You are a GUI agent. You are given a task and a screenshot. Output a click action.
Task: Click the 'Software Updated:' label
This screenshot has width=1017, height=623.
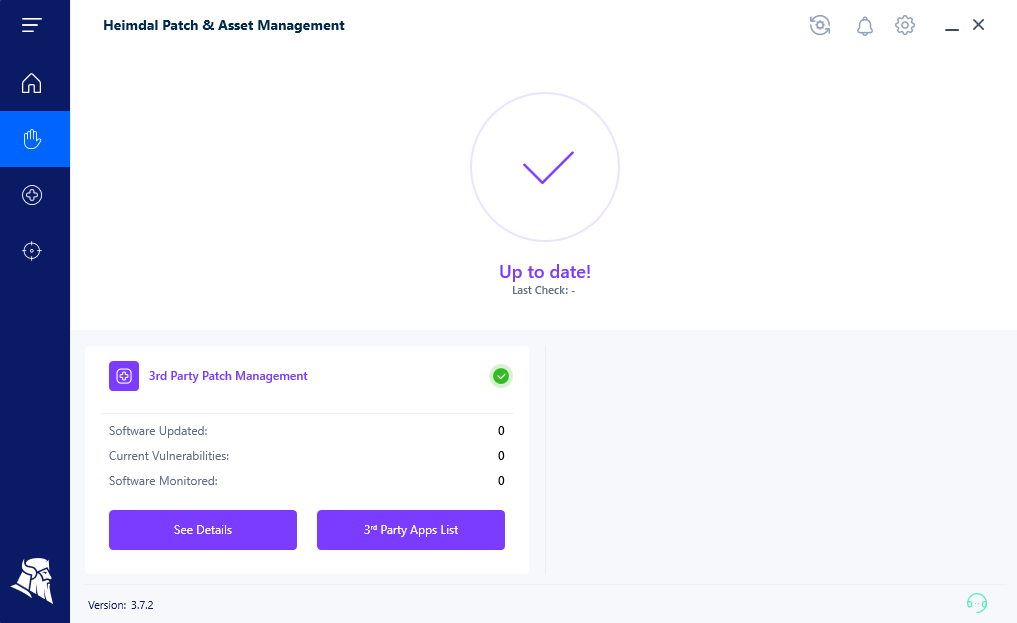point(158,431)
